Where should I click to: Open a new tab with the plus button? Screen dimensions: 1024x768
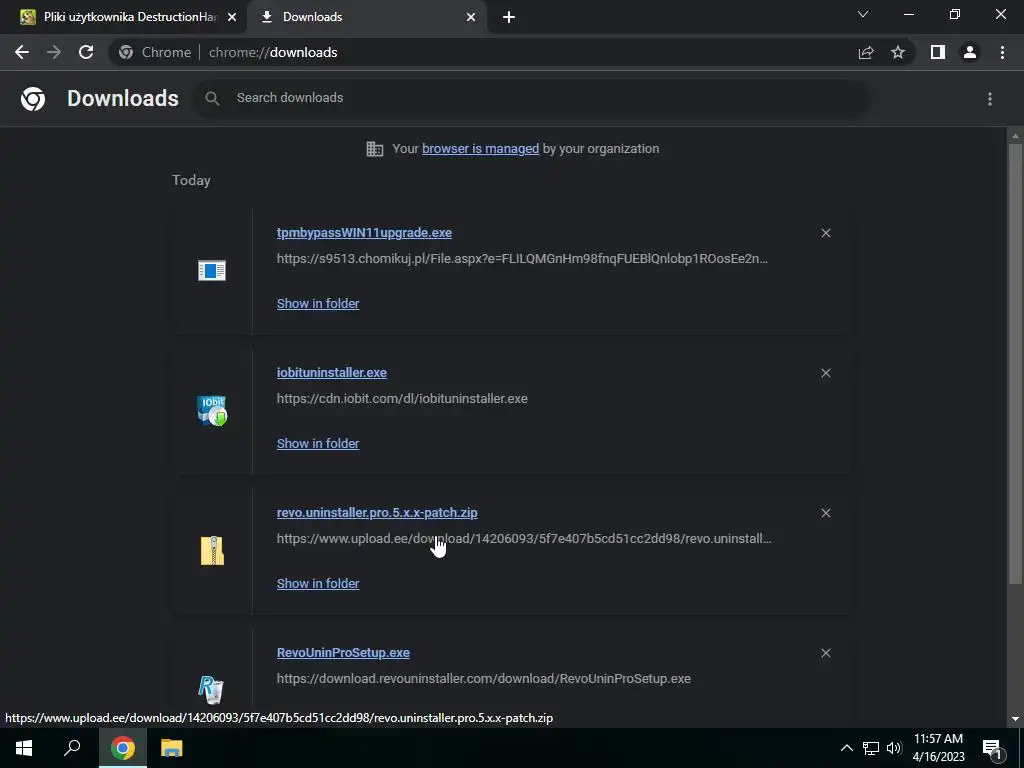tap(509, 17)
